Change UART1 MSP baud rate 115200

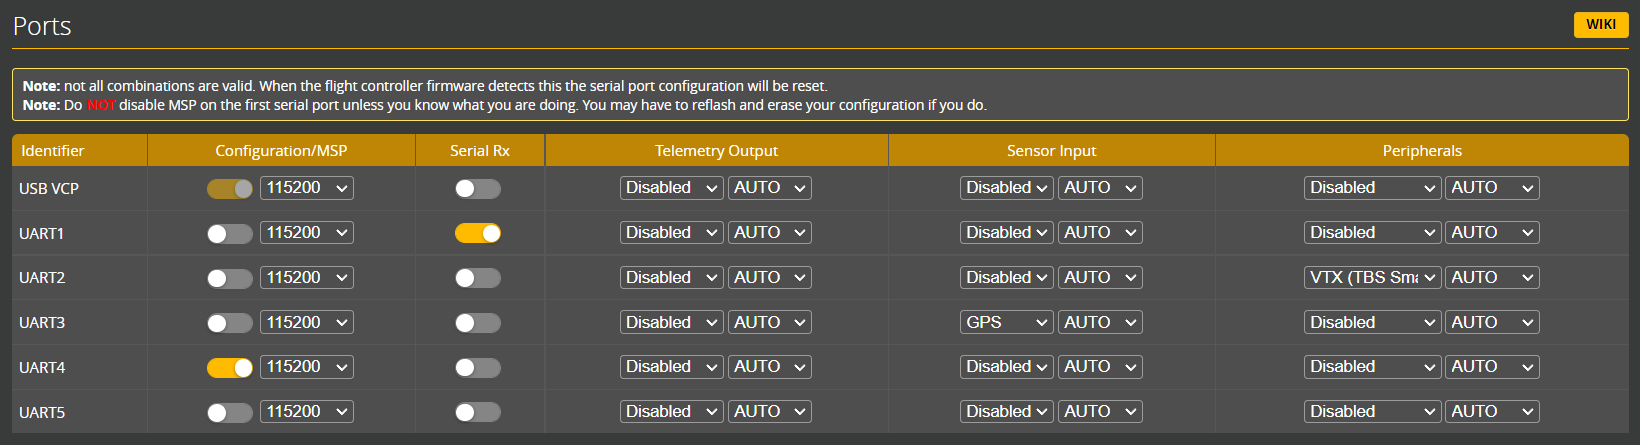[x=307, y=233]
